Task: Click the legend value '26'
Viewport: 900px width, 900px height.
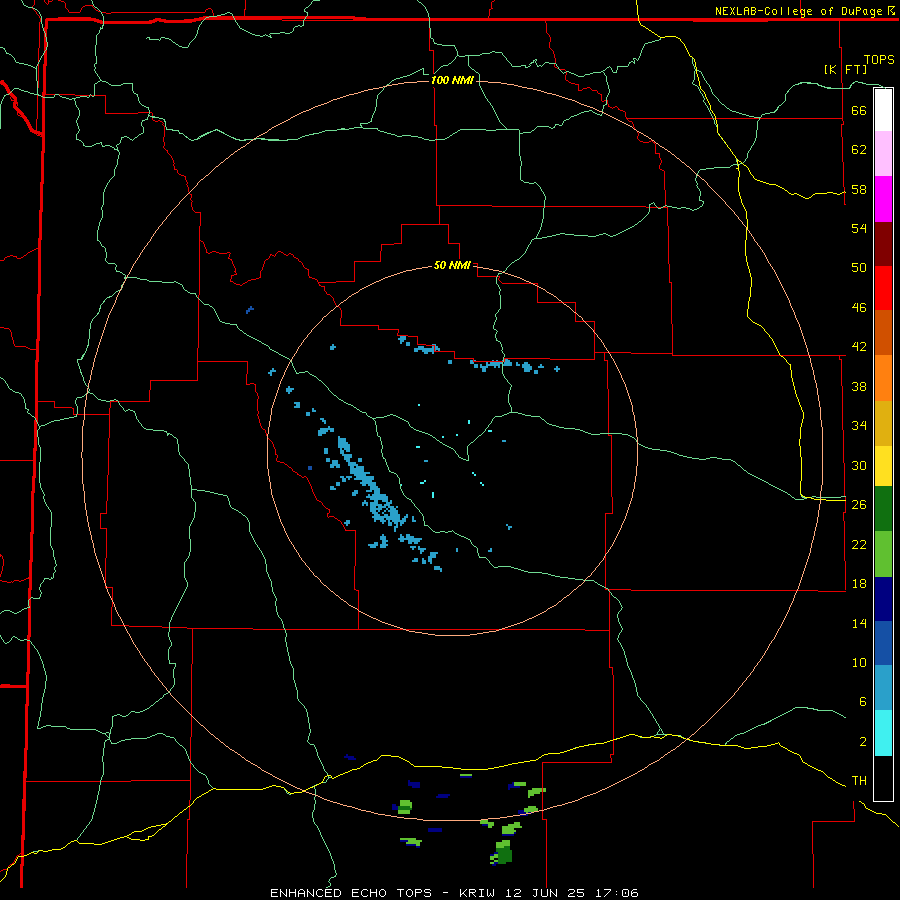Action: click(859, 505)
